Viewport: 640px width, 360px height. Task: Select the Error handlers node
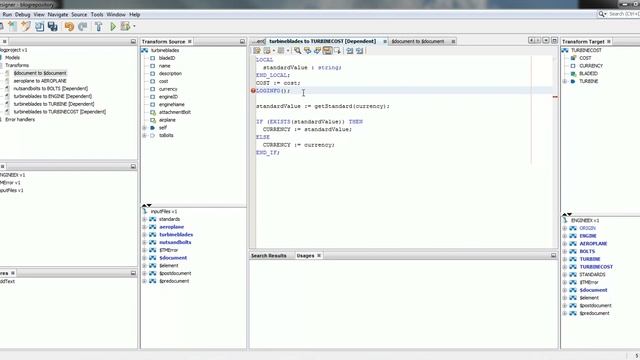coord(20,120)
